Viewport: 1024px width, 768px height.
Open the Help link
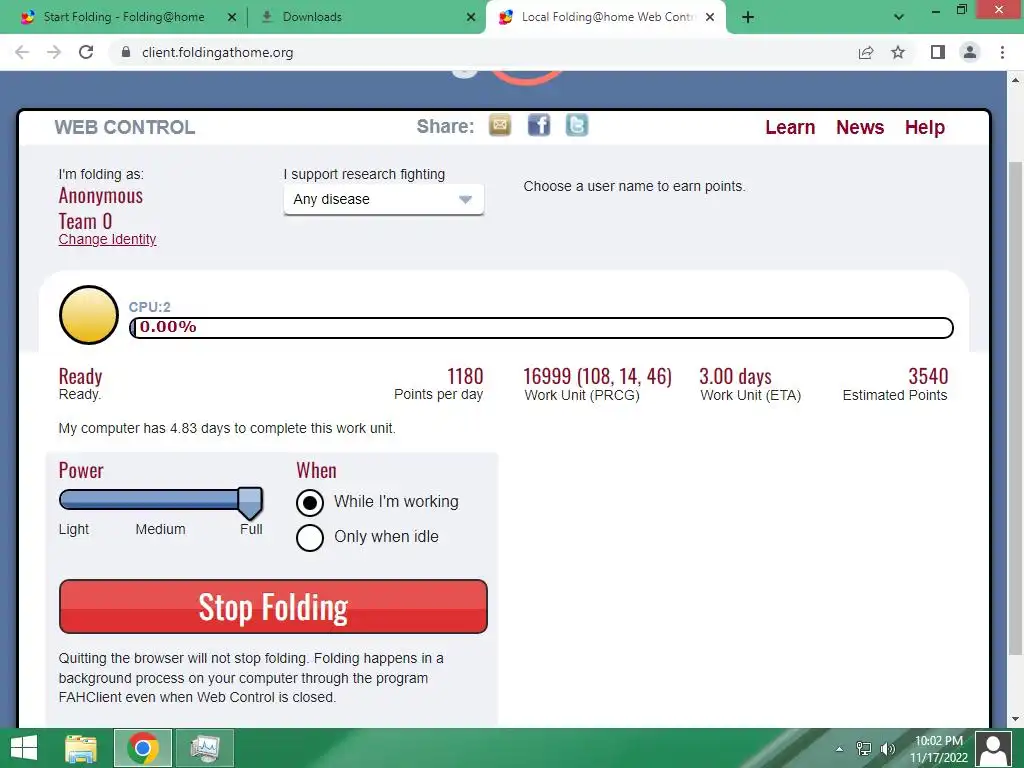tap(925, 127)
